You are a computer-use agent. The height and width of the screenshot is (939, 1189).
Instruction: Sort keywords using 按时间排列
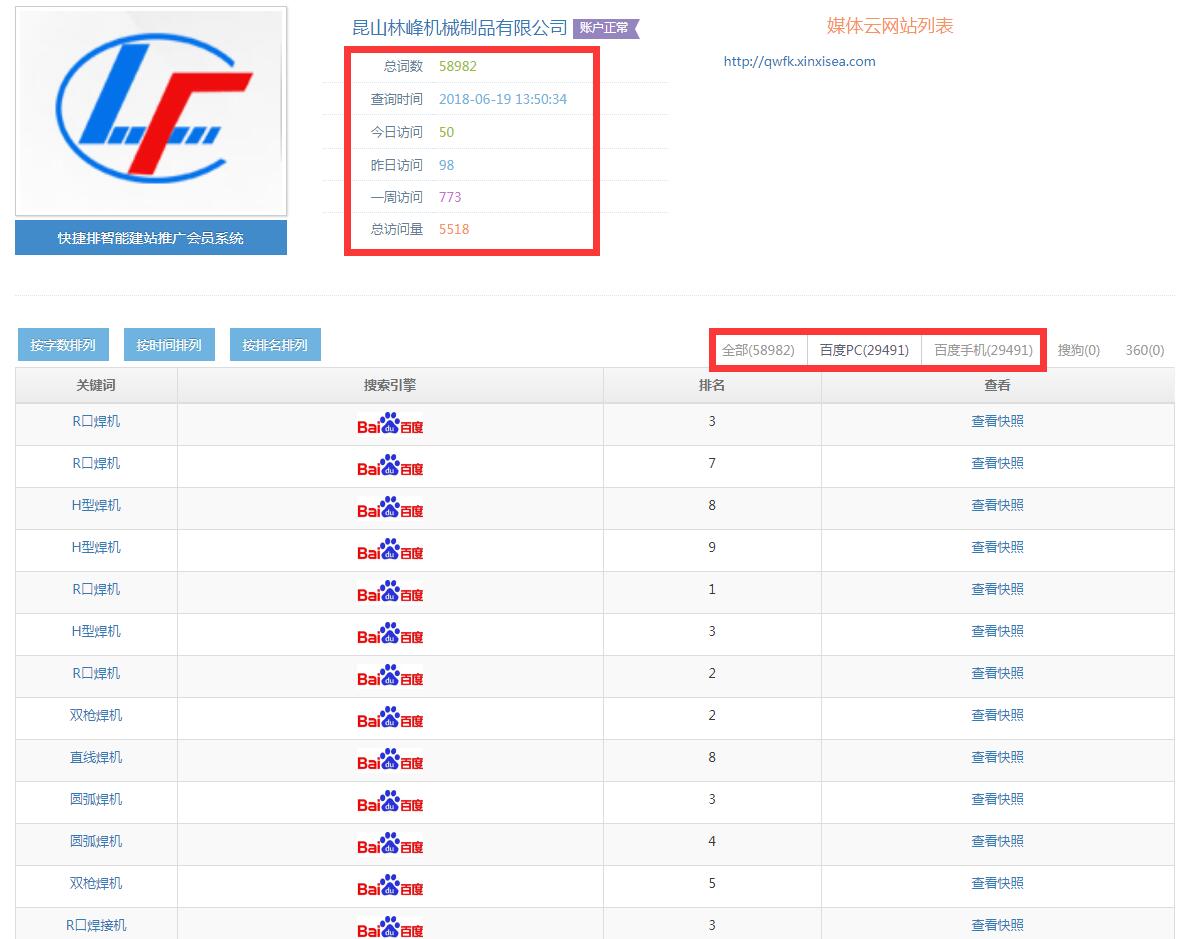[x=169, y=345]
